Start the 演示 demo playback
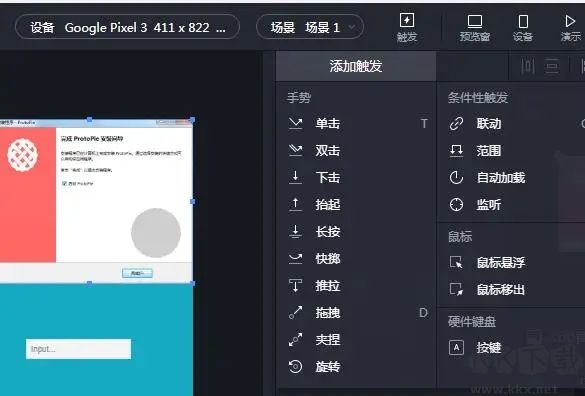Screen dimensions: 585x396 coord(570,27)
